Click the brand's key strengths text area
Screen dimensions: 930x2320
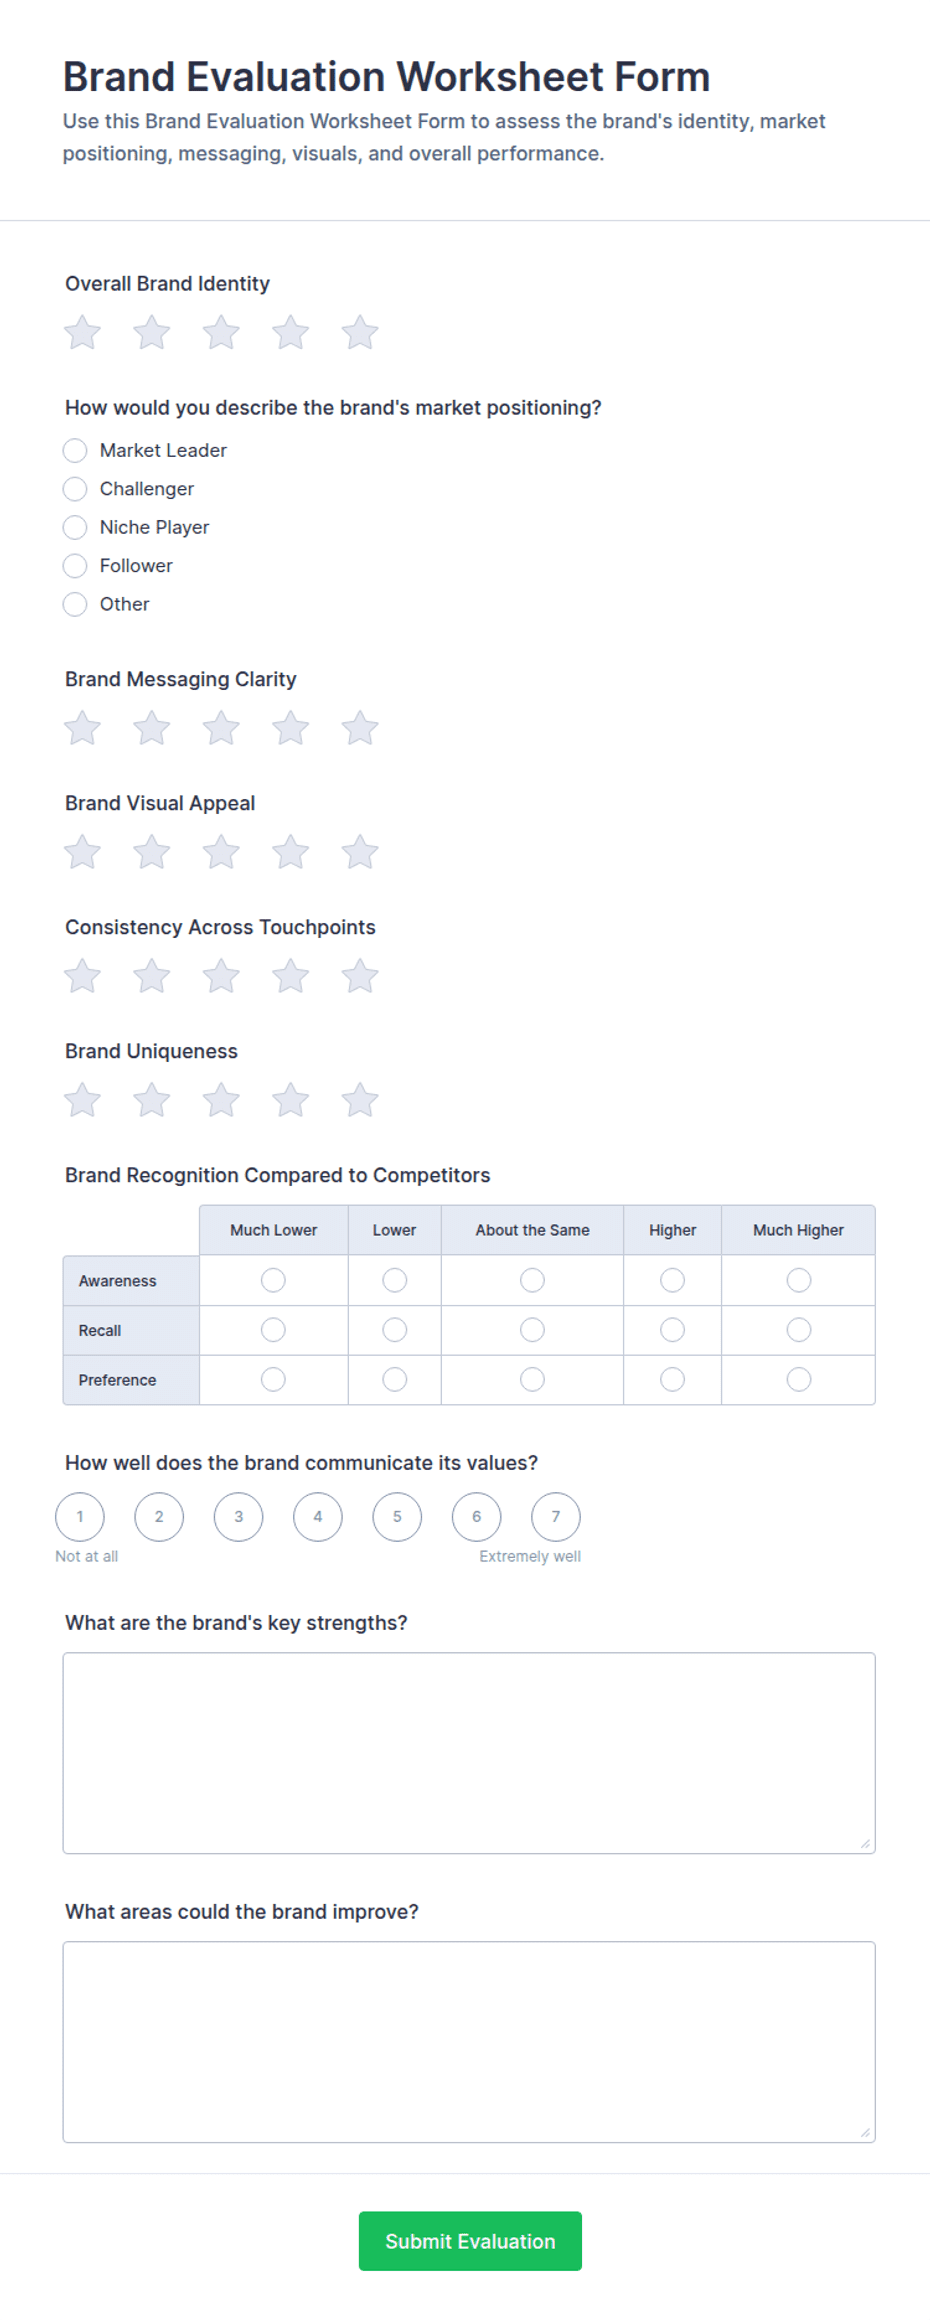(469, 1753)
